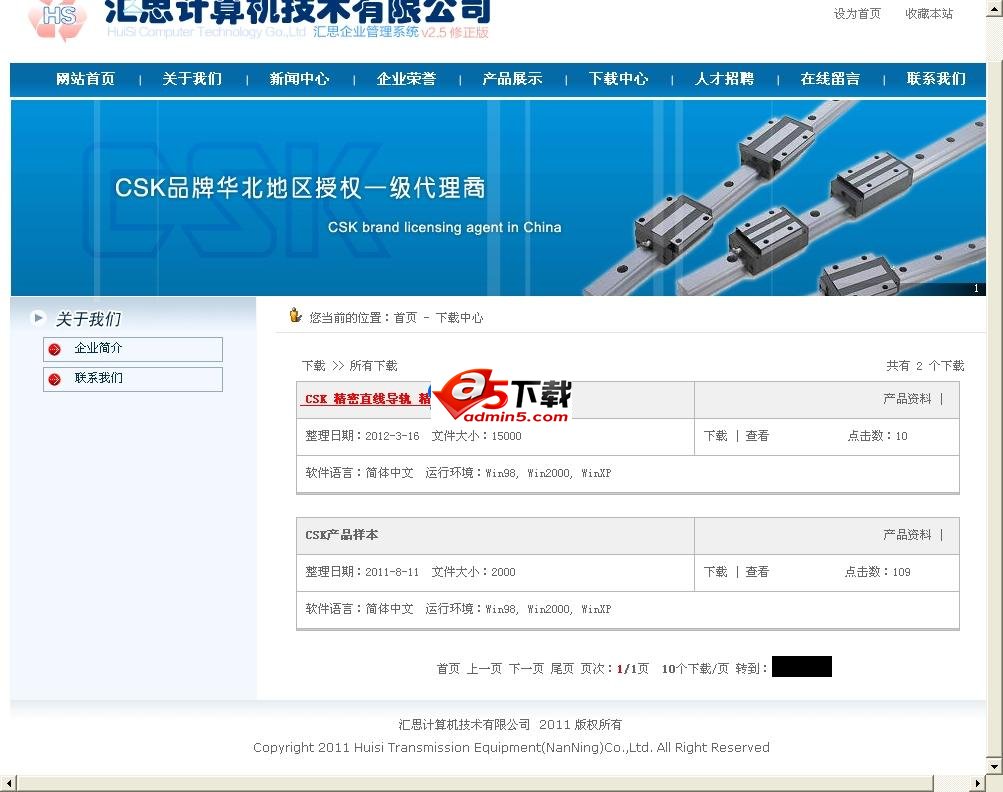Click 尾页 pagination link
This screenshot has width=1003, height=792.
[x=562, y=669]
